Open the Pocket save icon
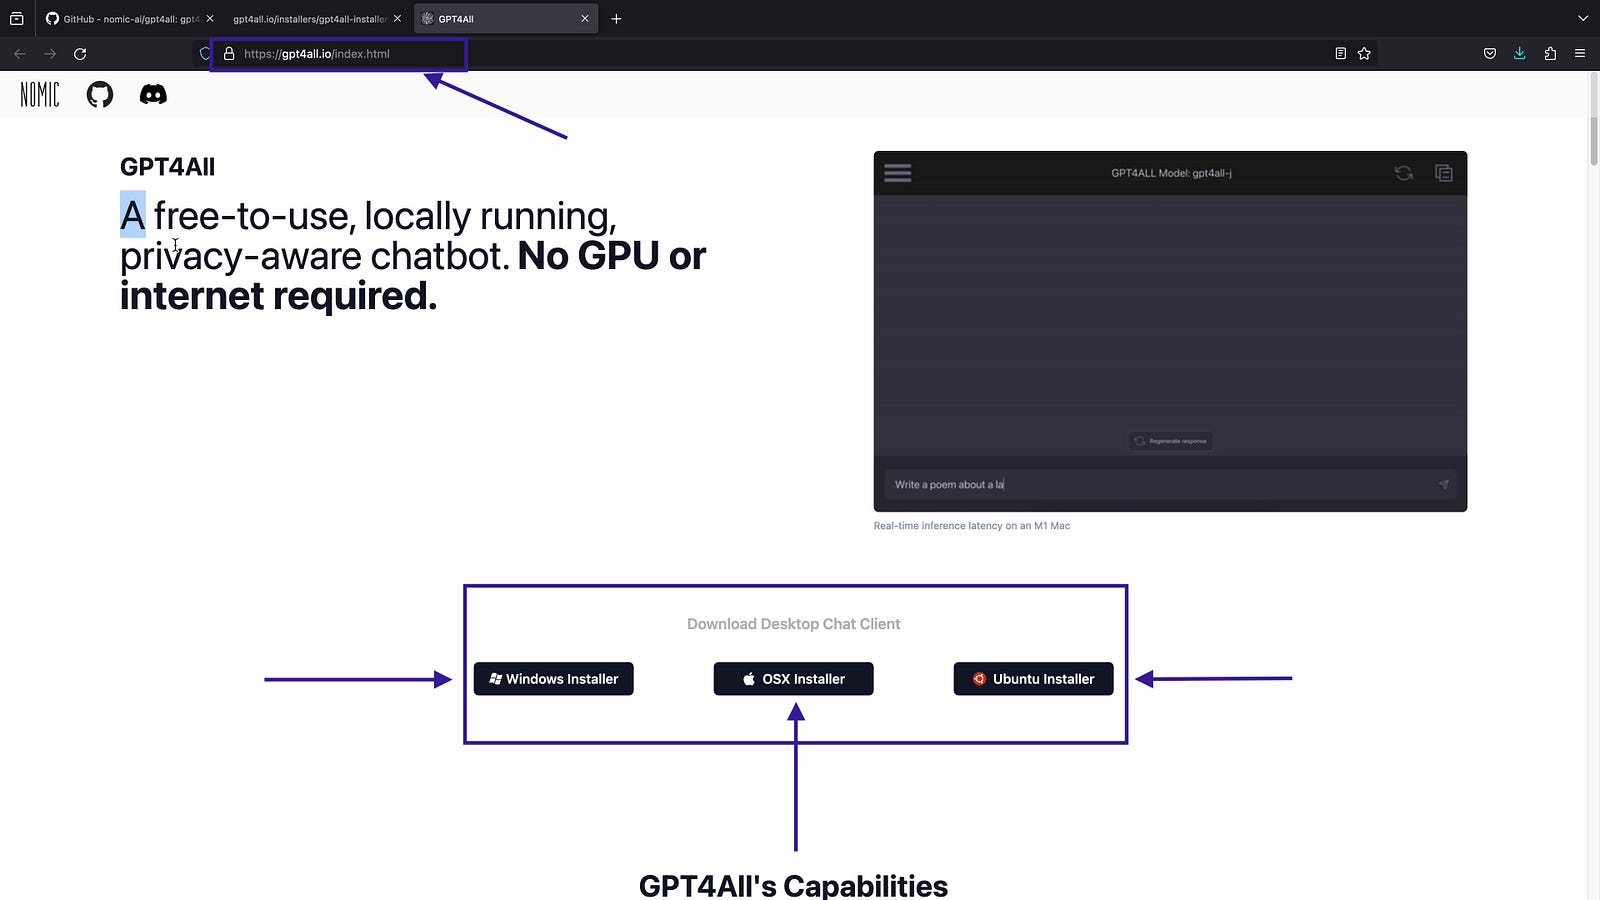The image size is (1600, 900). pyautogui.click(x=1490, y=54)
